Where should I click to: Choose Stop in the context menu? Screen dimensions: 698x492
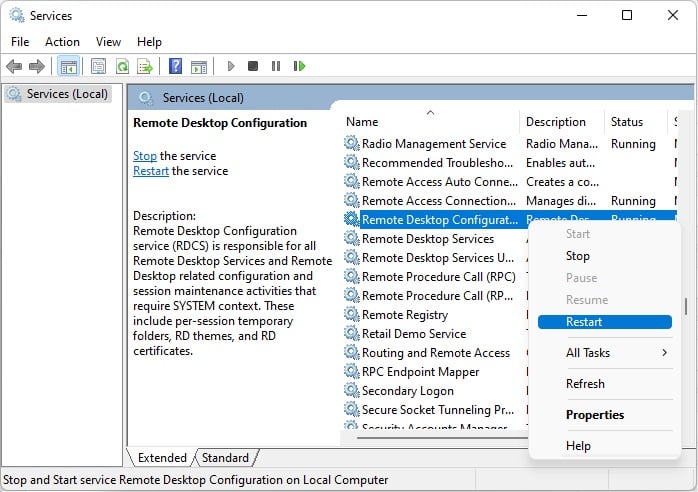click(x=604, y=256)
